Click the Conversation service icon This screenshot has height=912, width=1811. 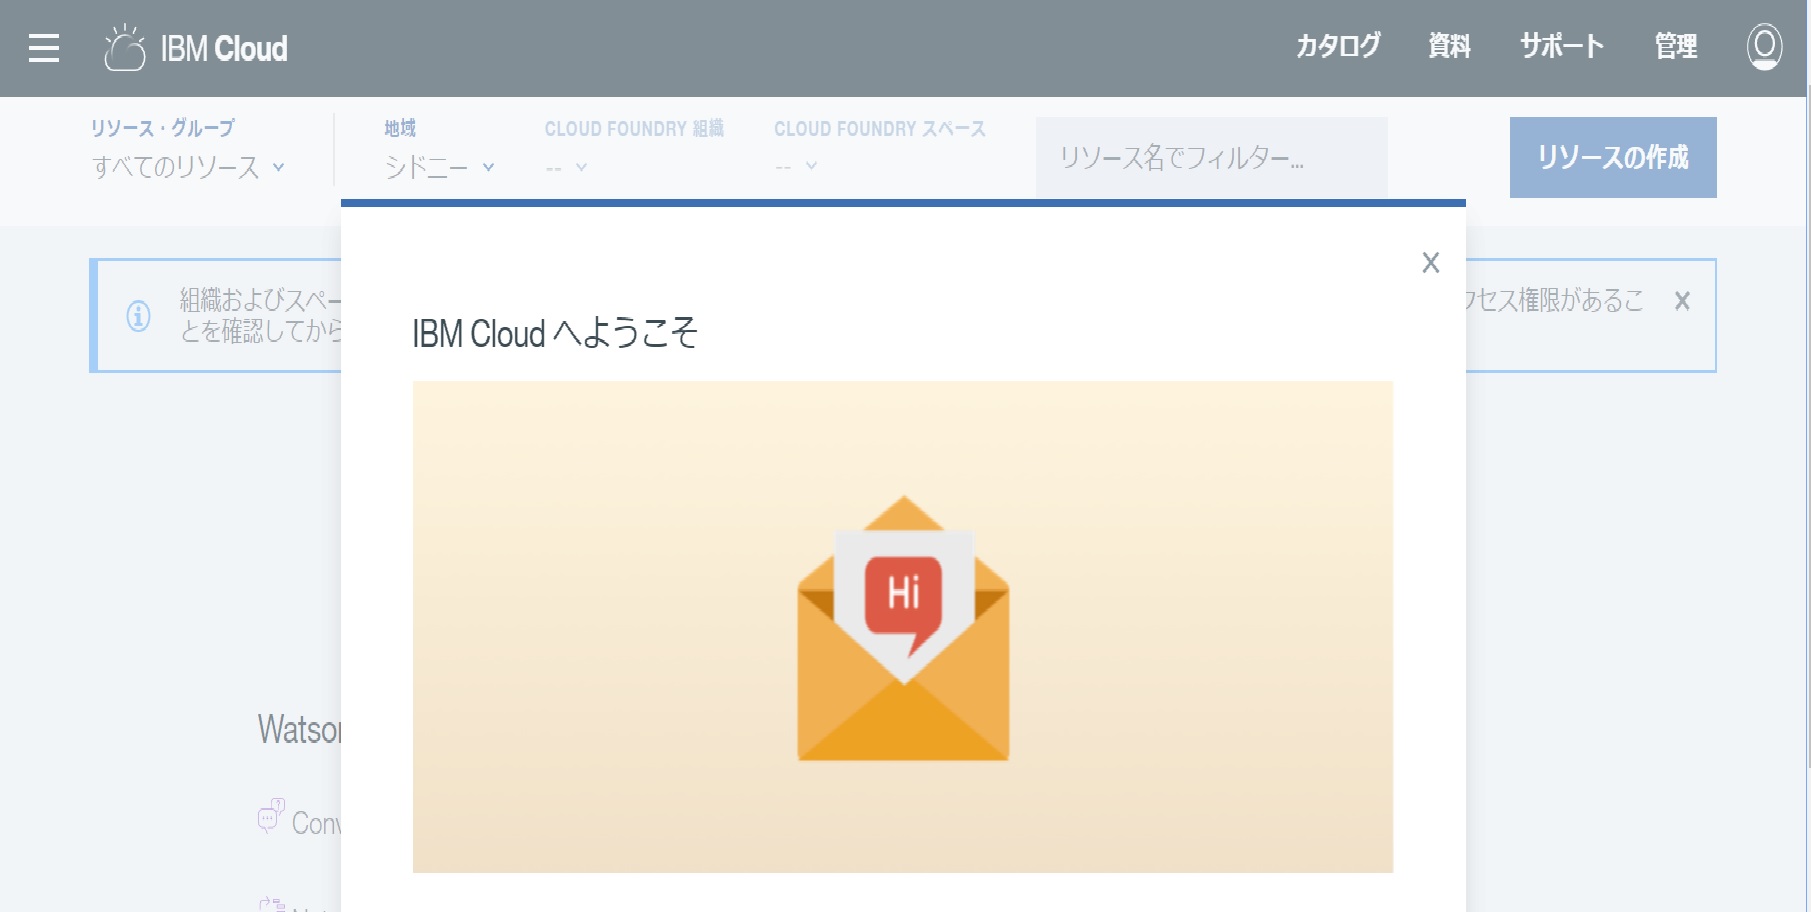(270, 816)
